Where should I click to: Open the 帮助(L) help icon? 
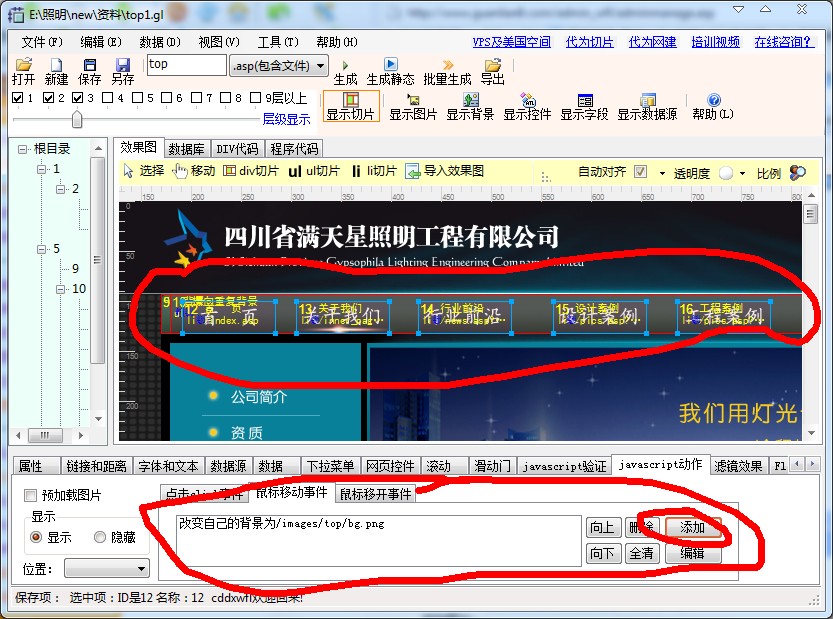[x=713, y=99]
